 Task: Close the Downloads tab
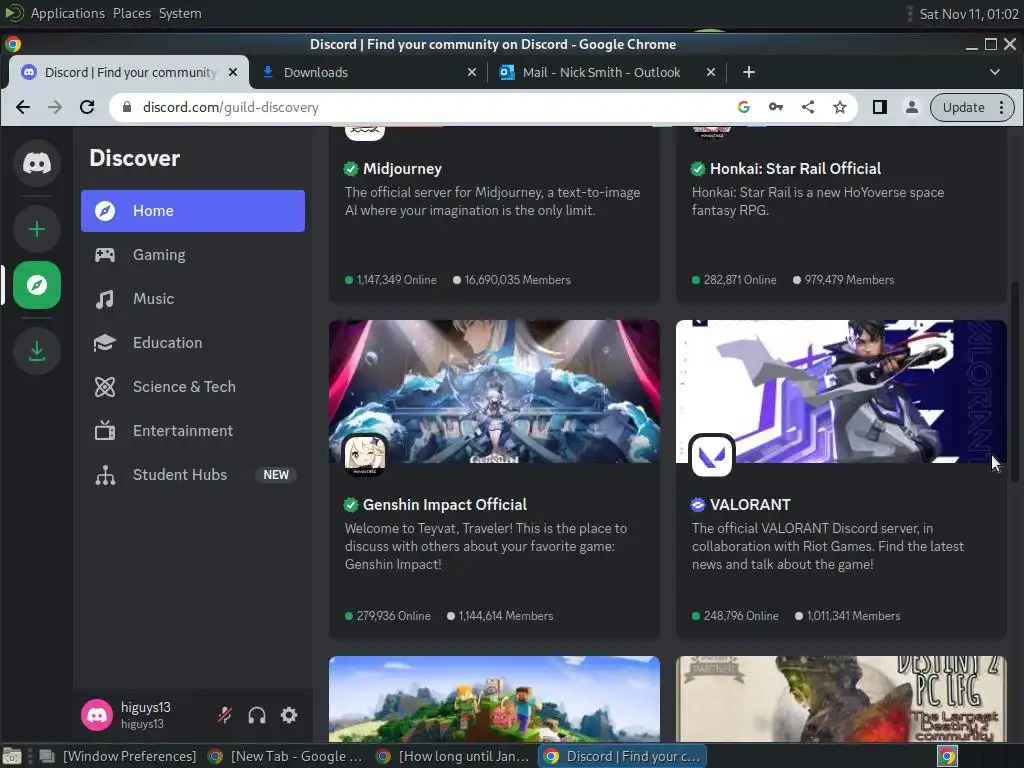[472, 72]
